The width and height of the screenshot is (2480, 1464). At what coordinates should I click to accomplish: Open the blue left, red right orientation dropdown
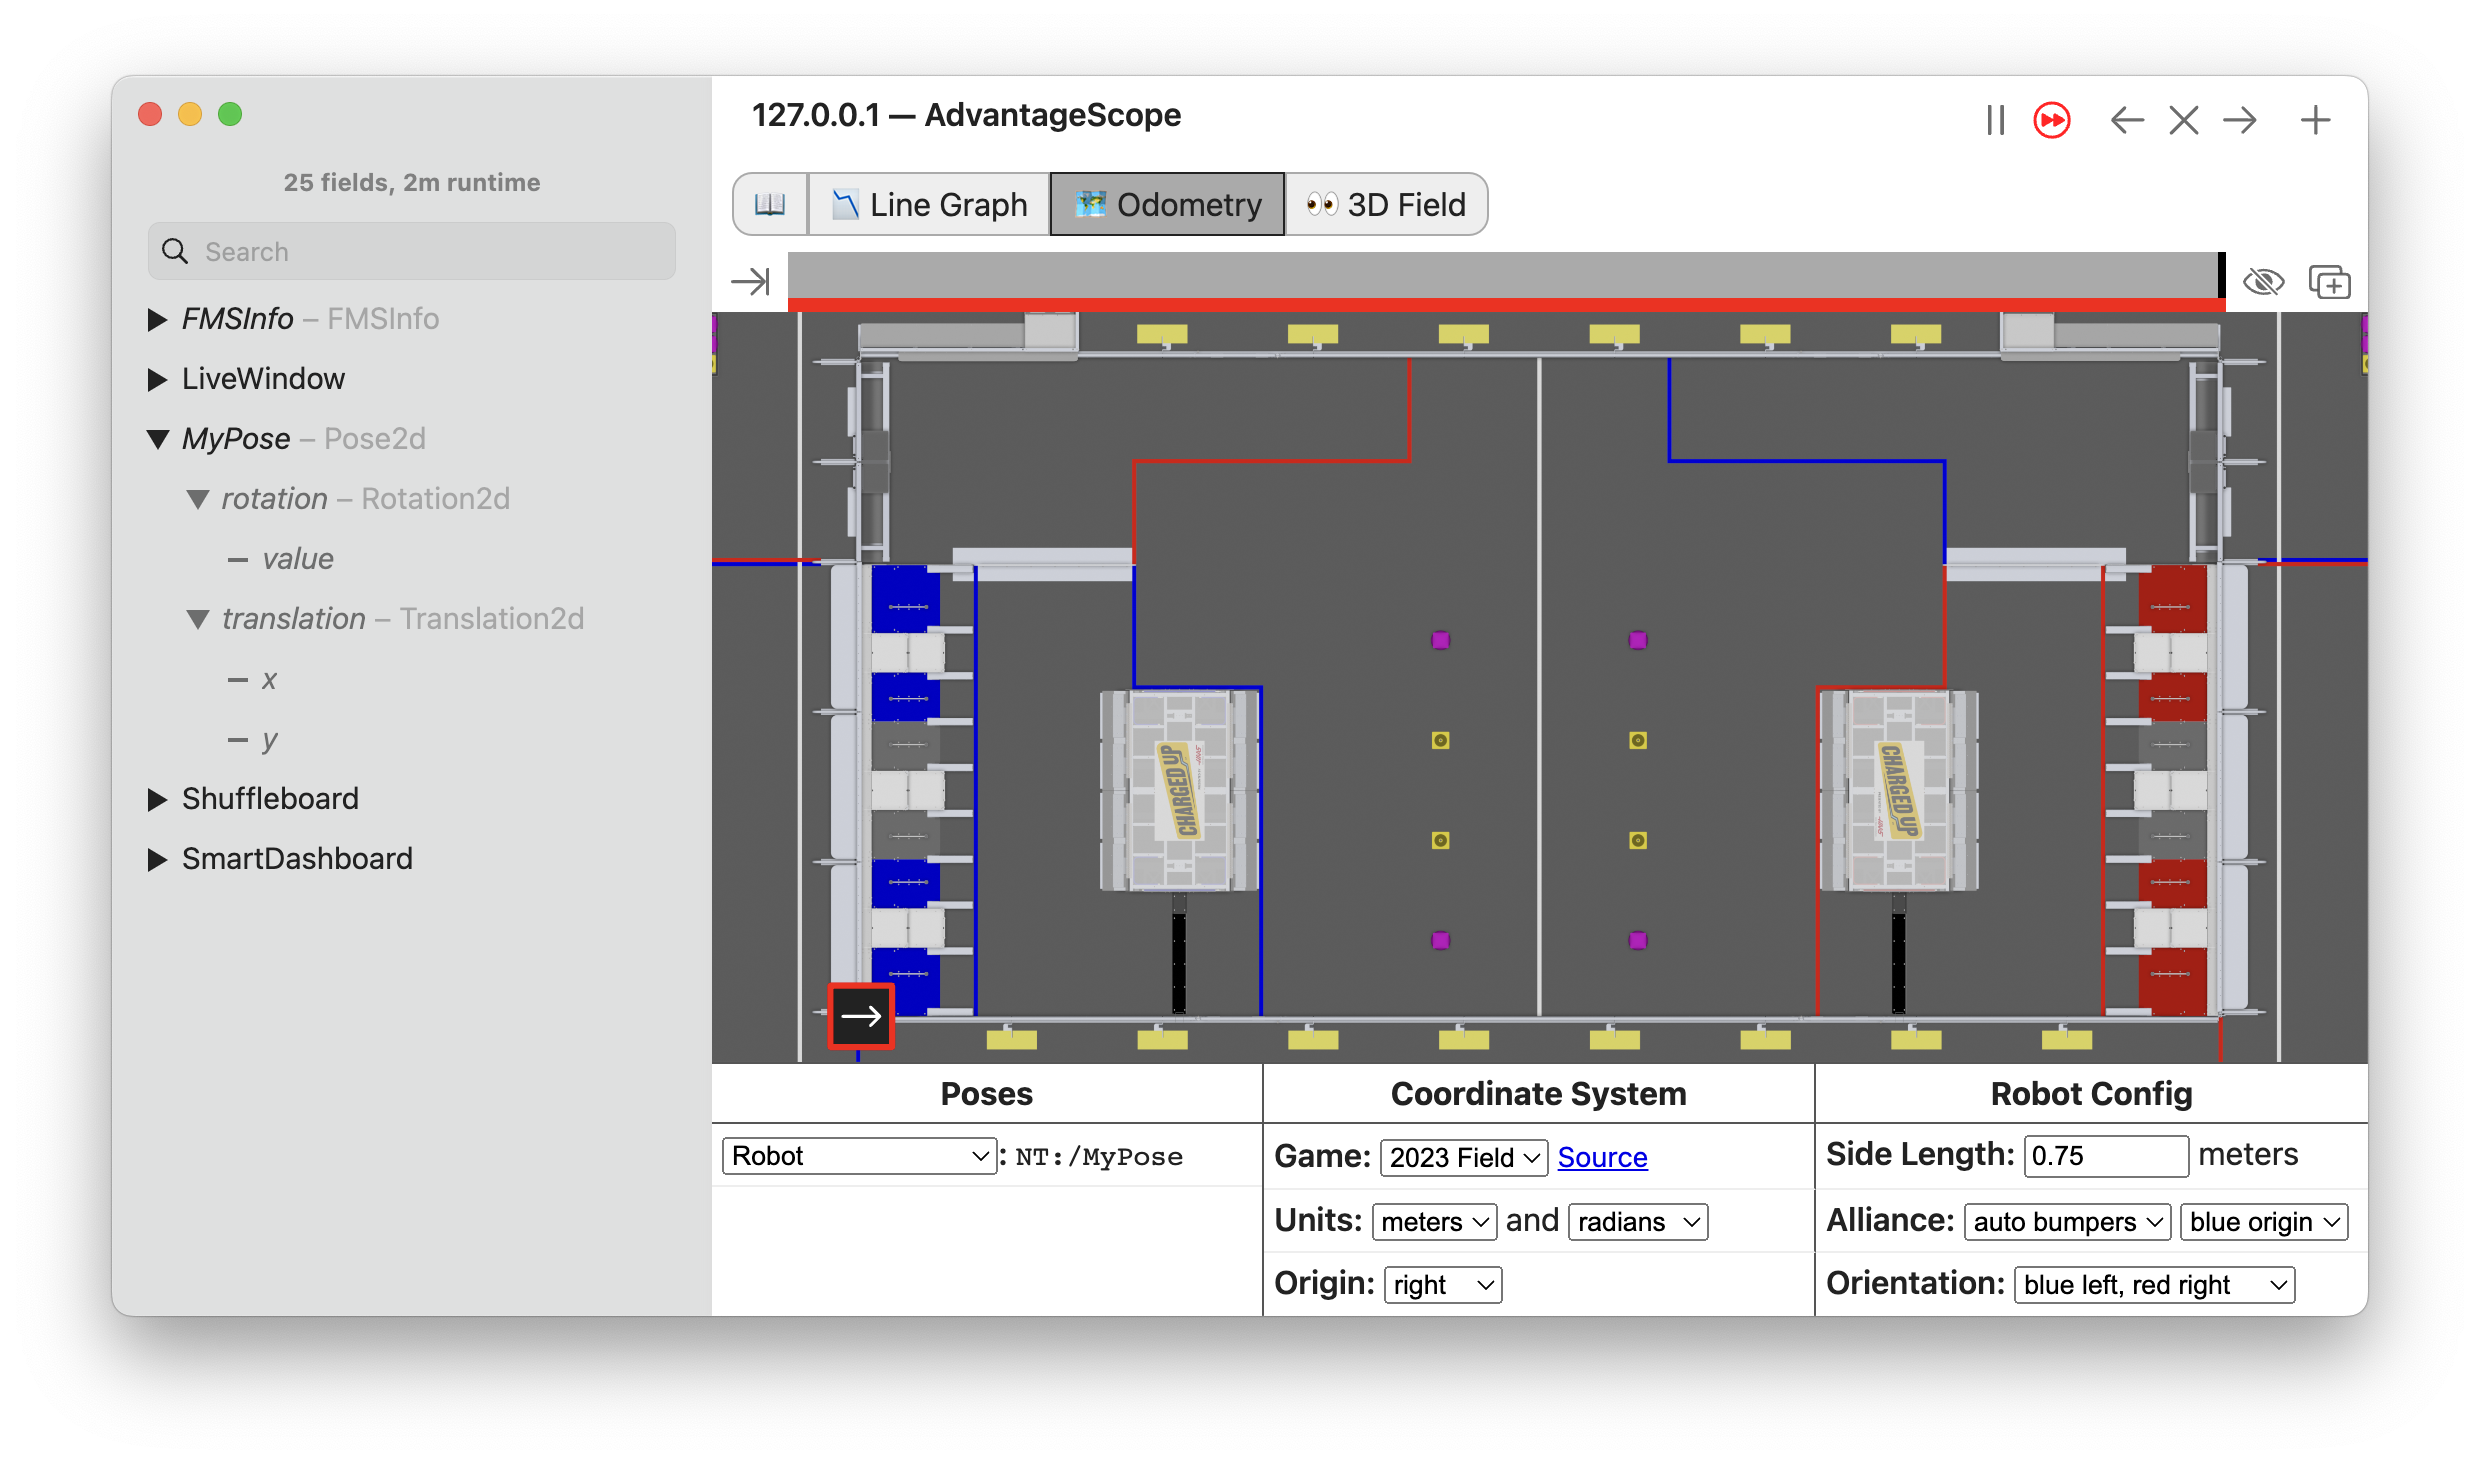(2154, 1284)
